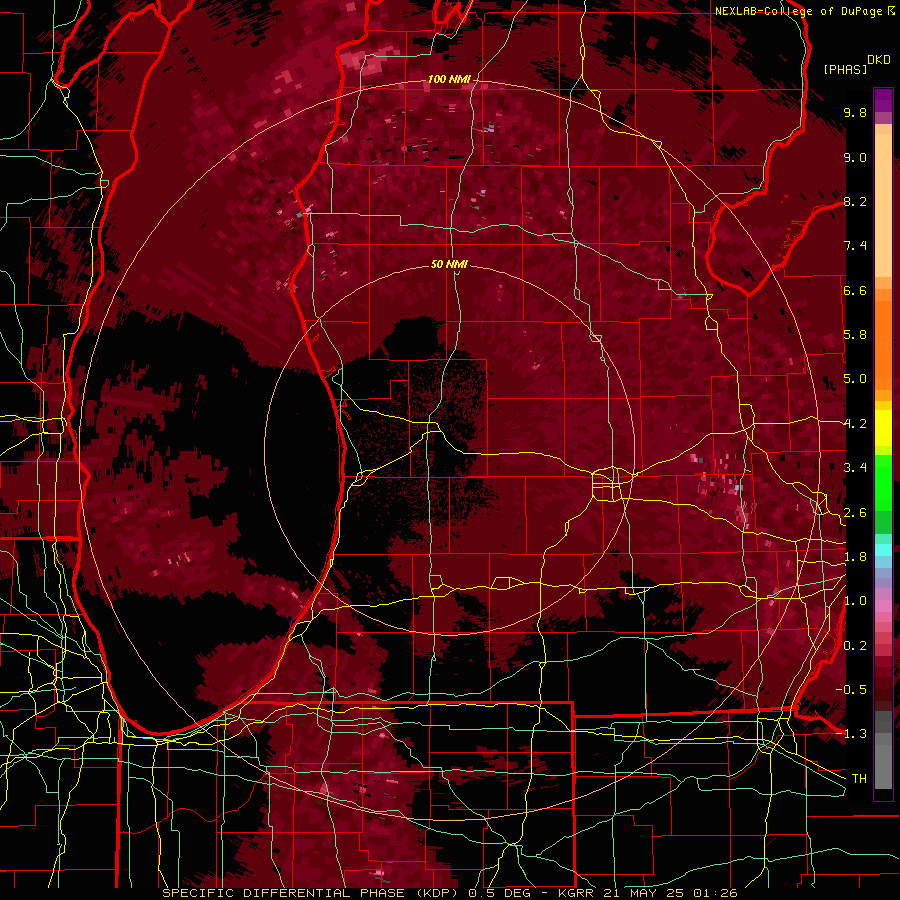
Task: Pick the cyan segment of the colorbar
Action: (x=883, y=550)
